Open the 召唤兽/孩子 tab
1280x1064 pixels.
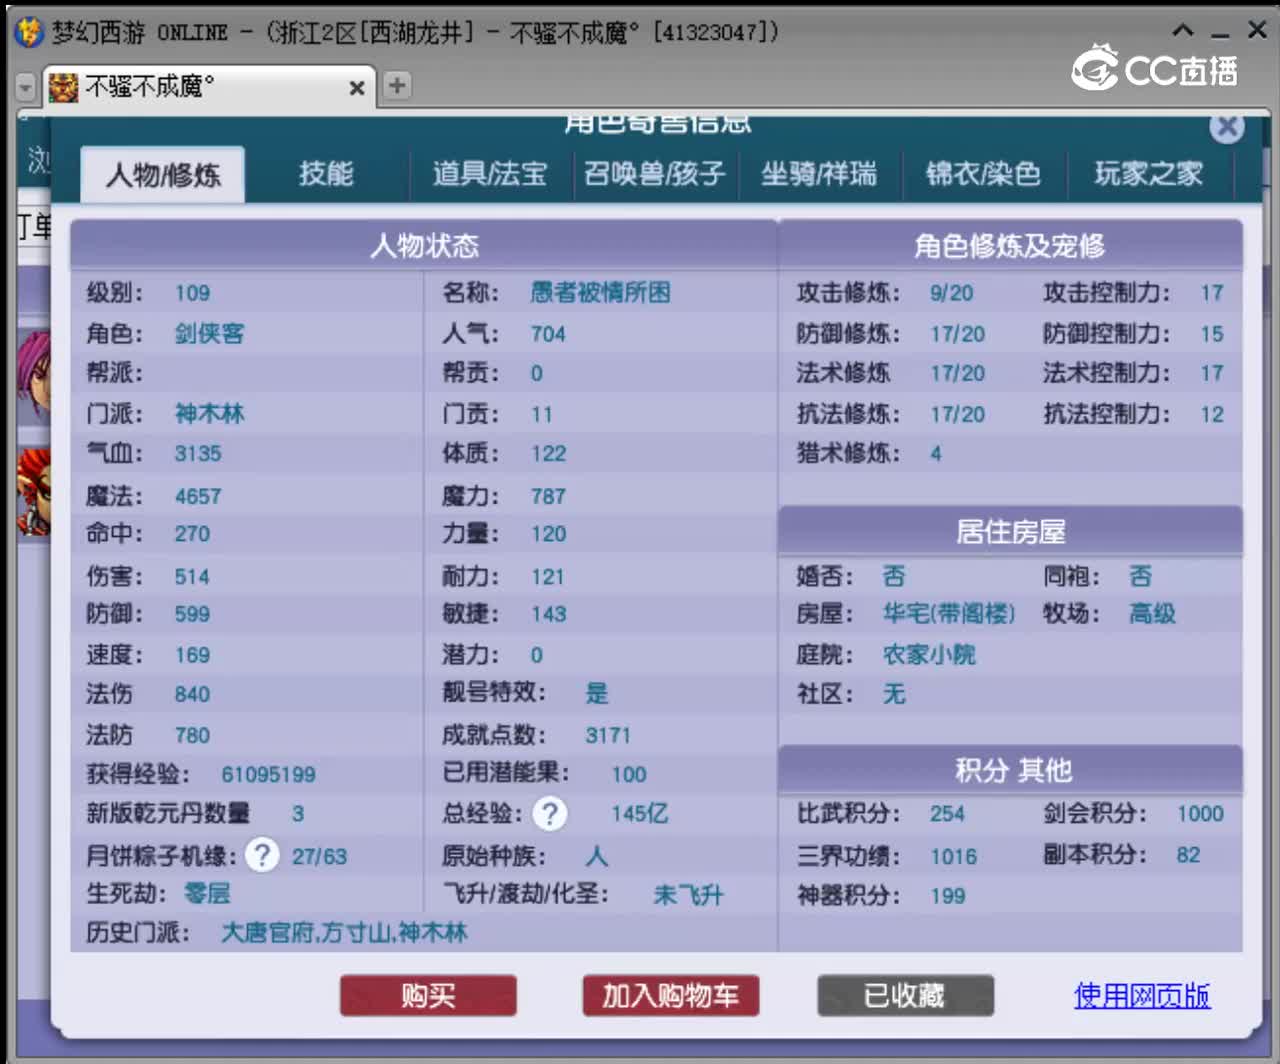(x=655, y=174)
